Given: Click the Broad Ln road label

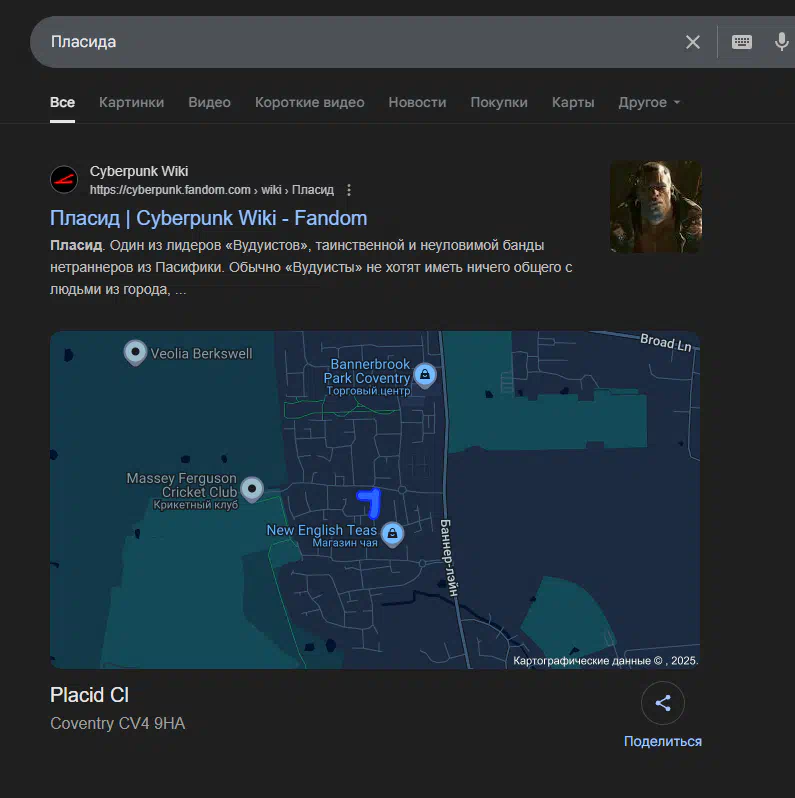Looking at the screenshot, I should [666, 343].
